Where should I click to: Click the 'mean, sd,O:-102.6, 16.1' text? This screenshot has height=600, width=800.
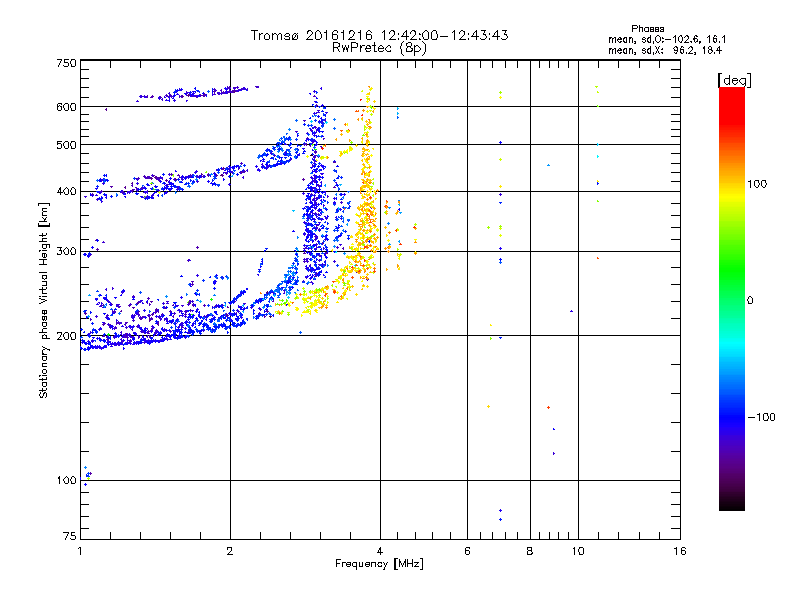point(667,39)
